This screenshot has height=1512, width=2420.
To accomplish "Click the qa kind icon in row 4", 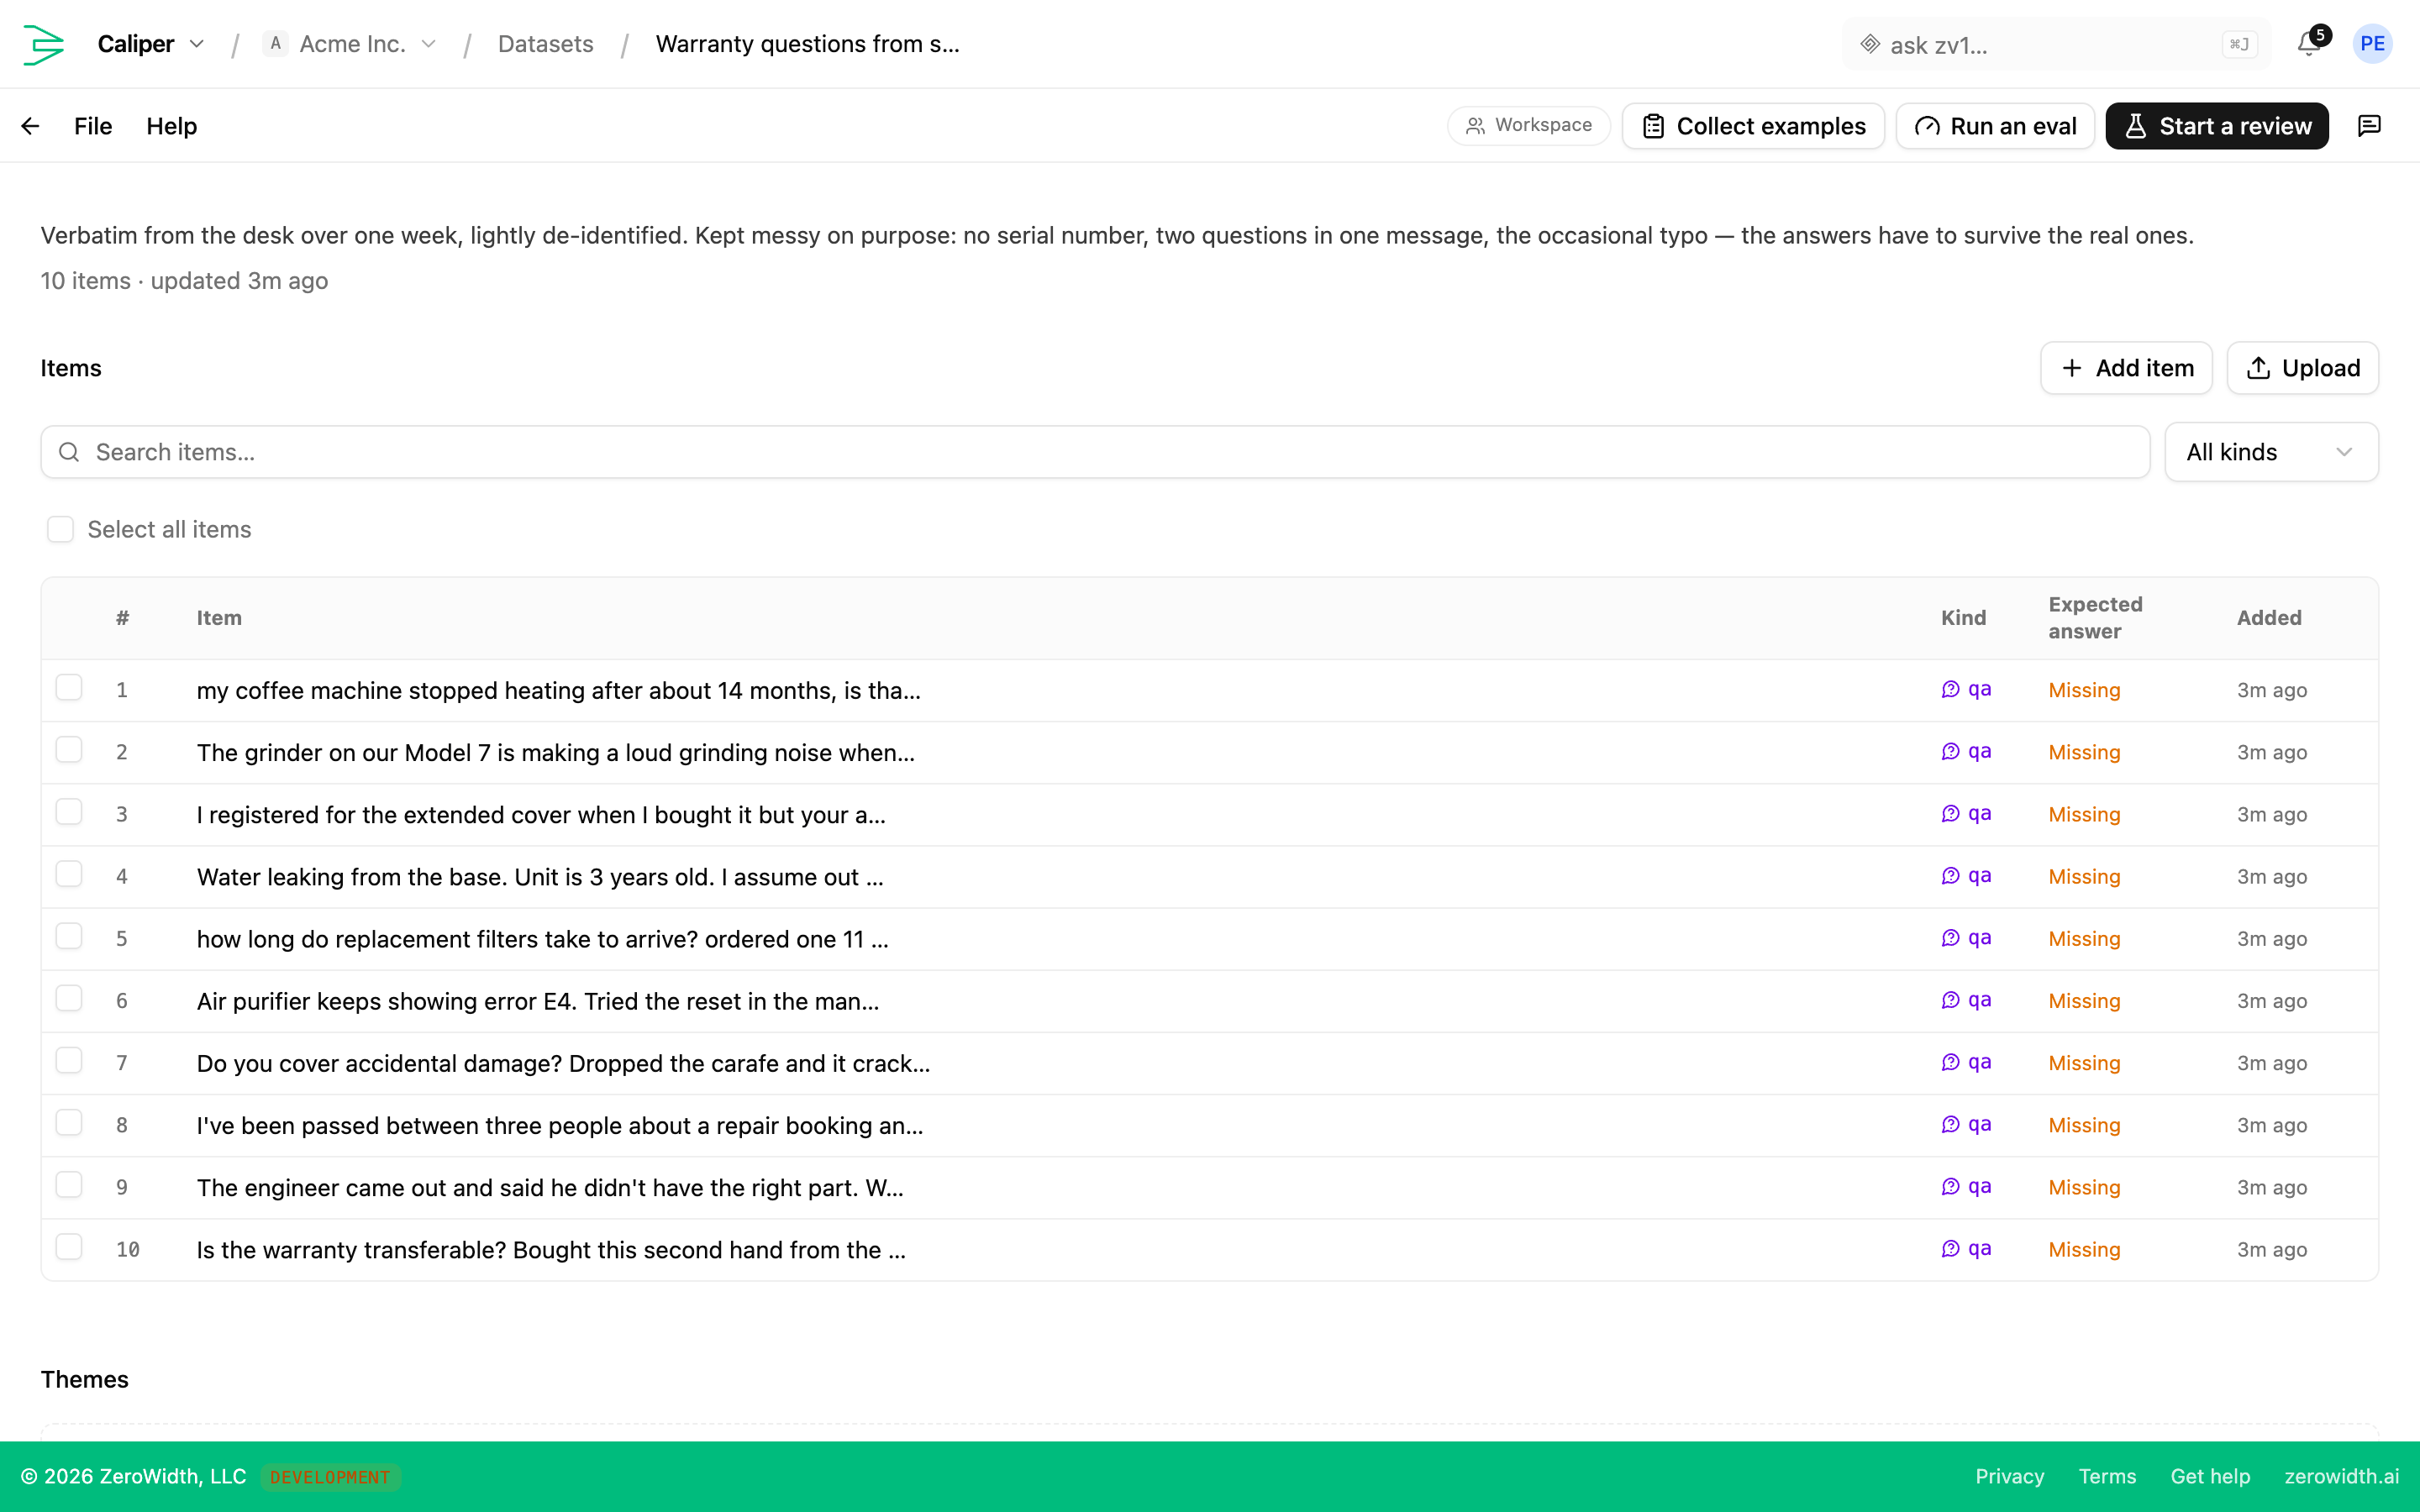I will coord(1950,876).
